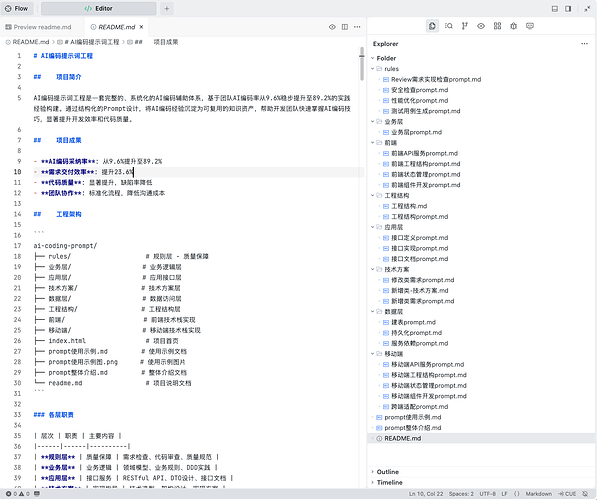The height and width of the screenshot is (500, 597).
Task: Switch to the Flow tab
Action: (x=17, y=8)
